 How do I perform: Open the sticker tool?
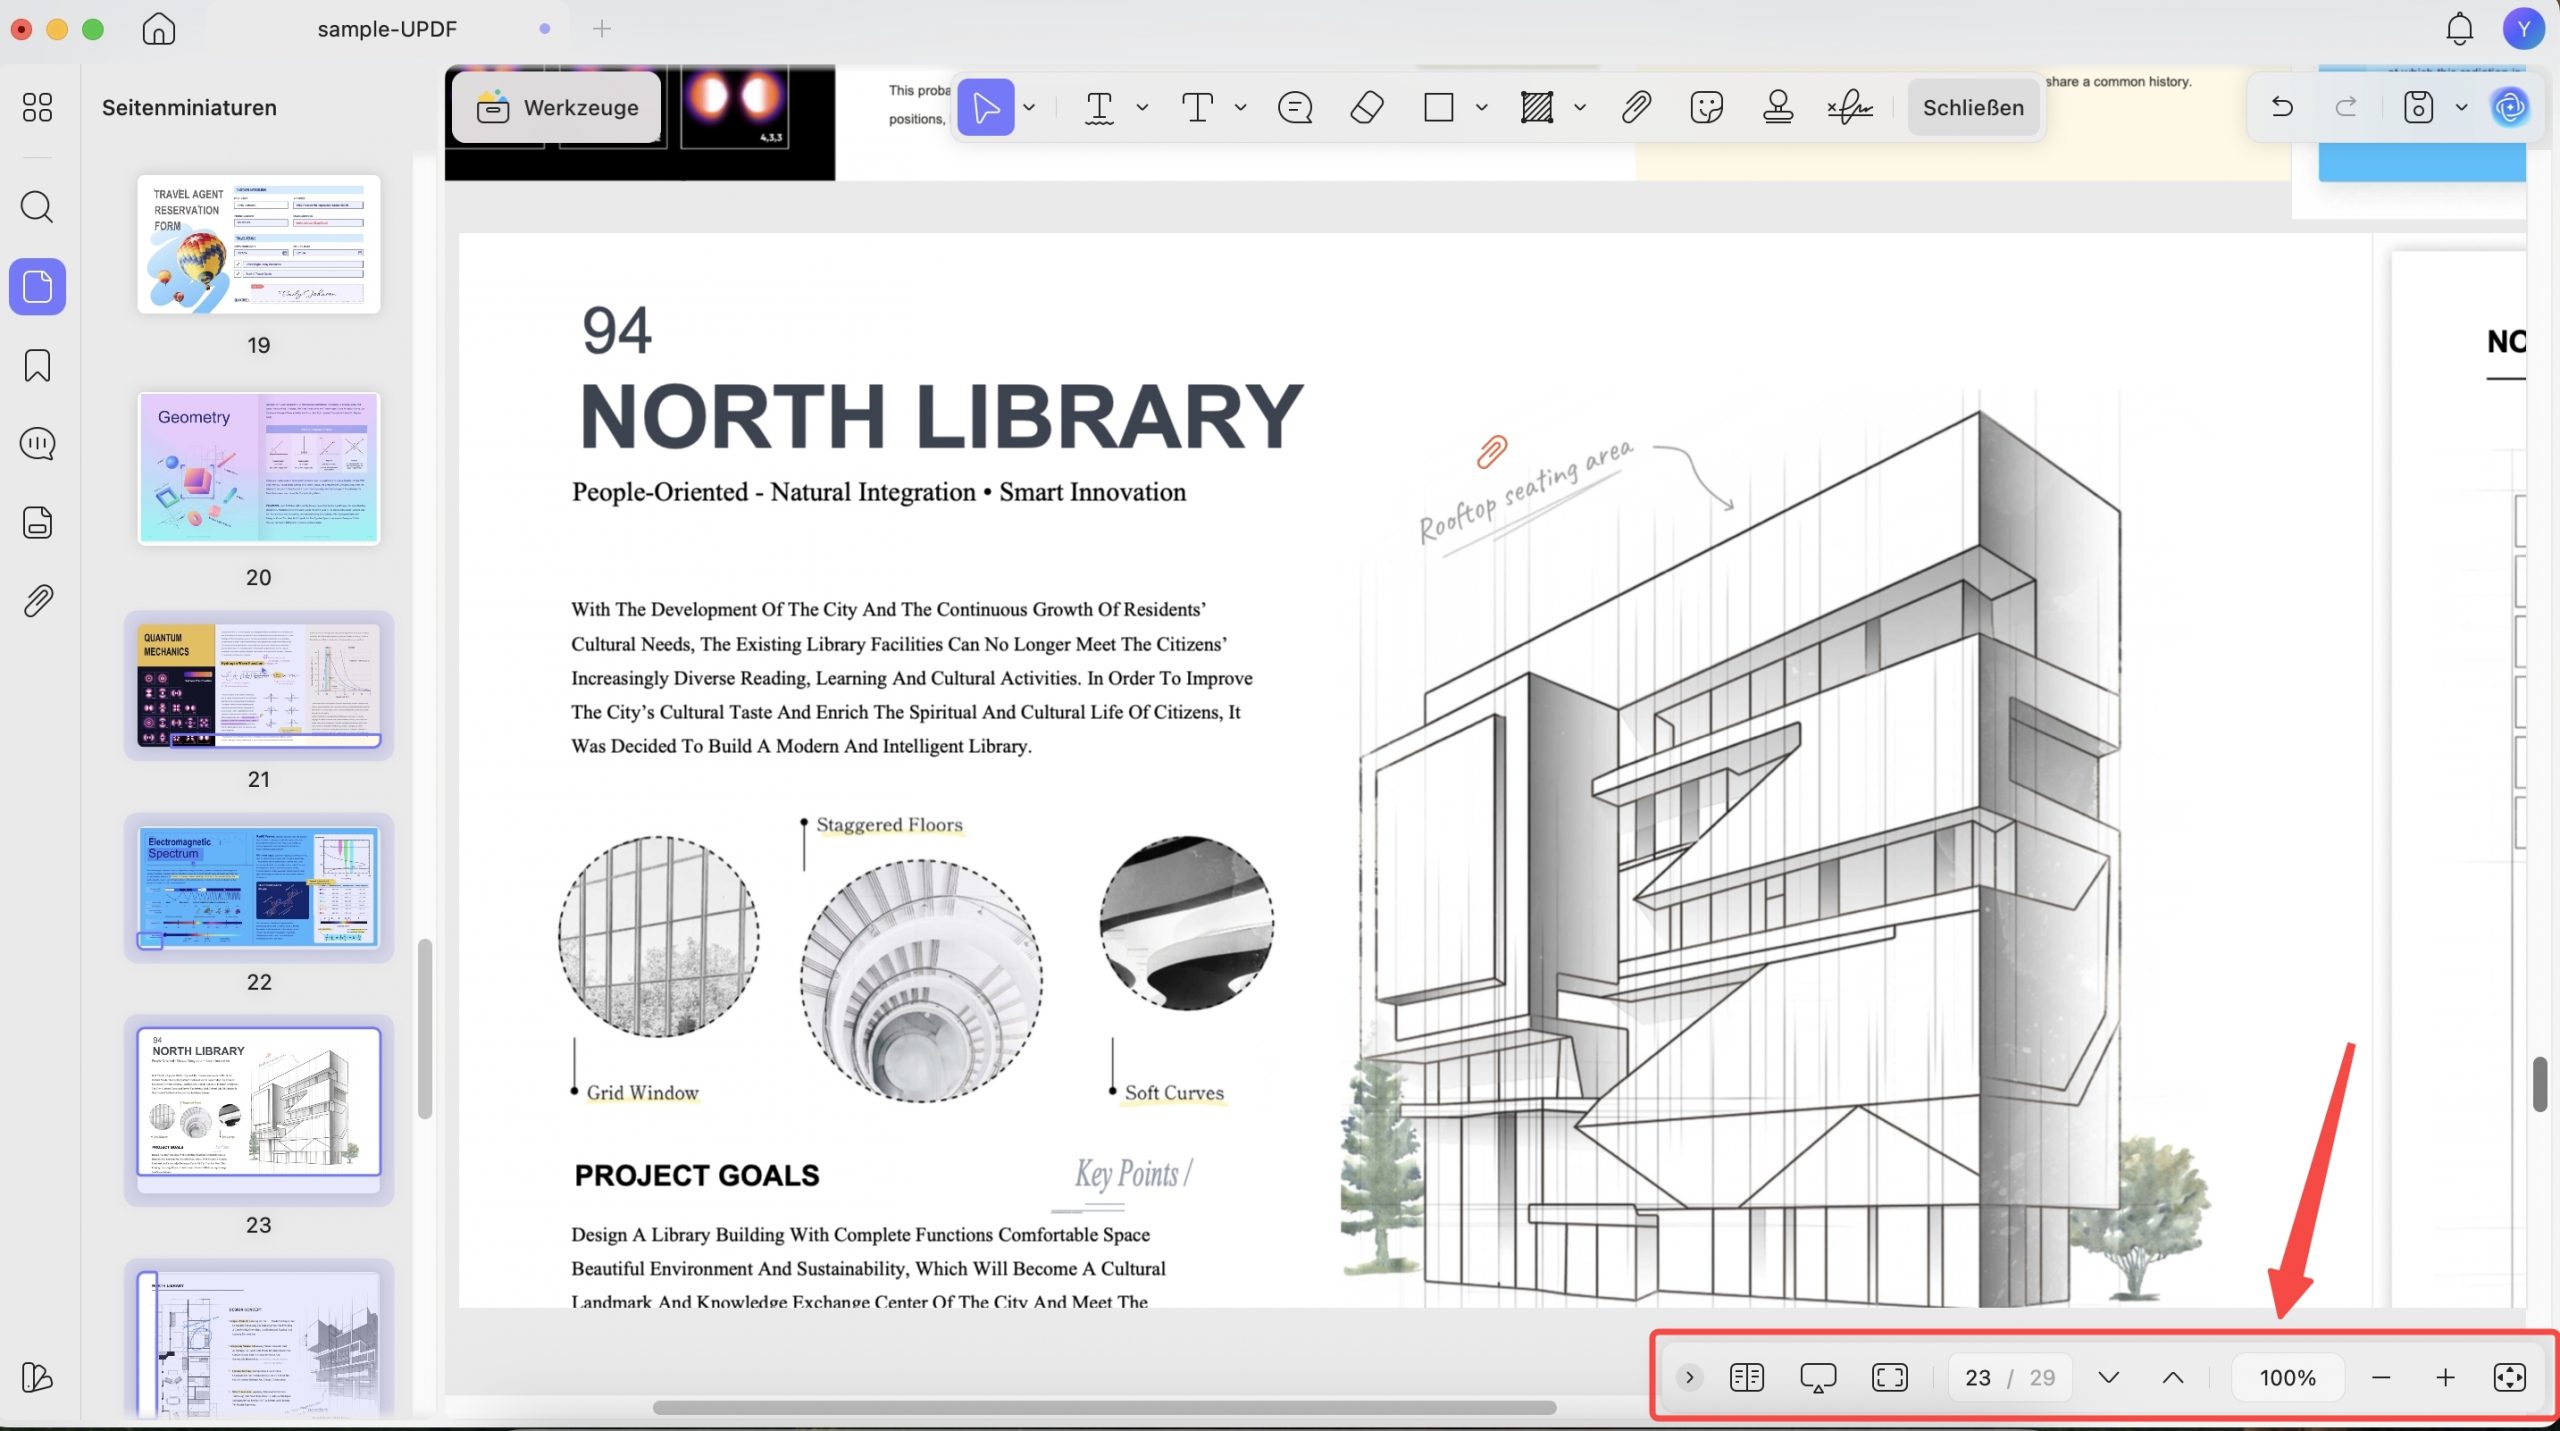pyautogui.click(x=1706, y=107)
